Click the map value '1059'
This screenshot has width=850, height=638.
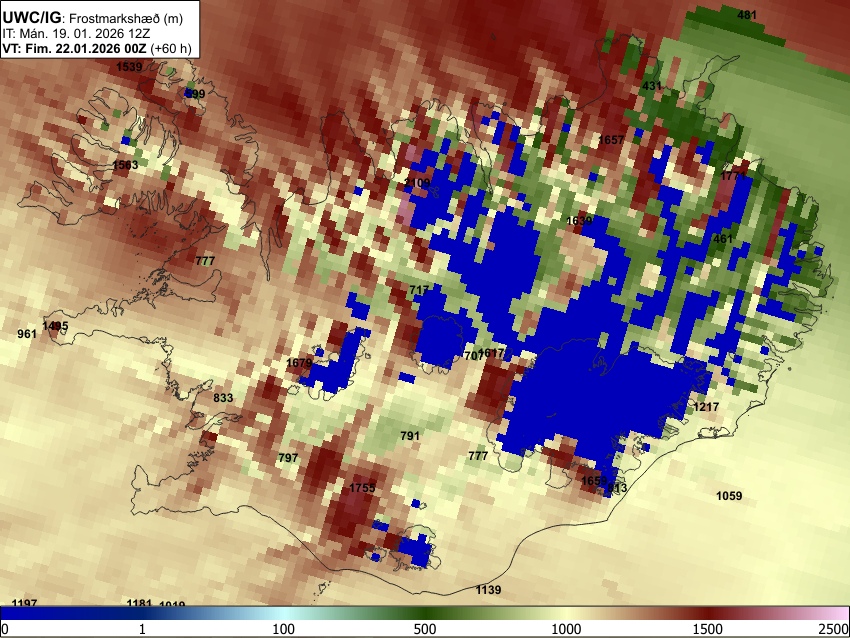[x=729, y=495]
